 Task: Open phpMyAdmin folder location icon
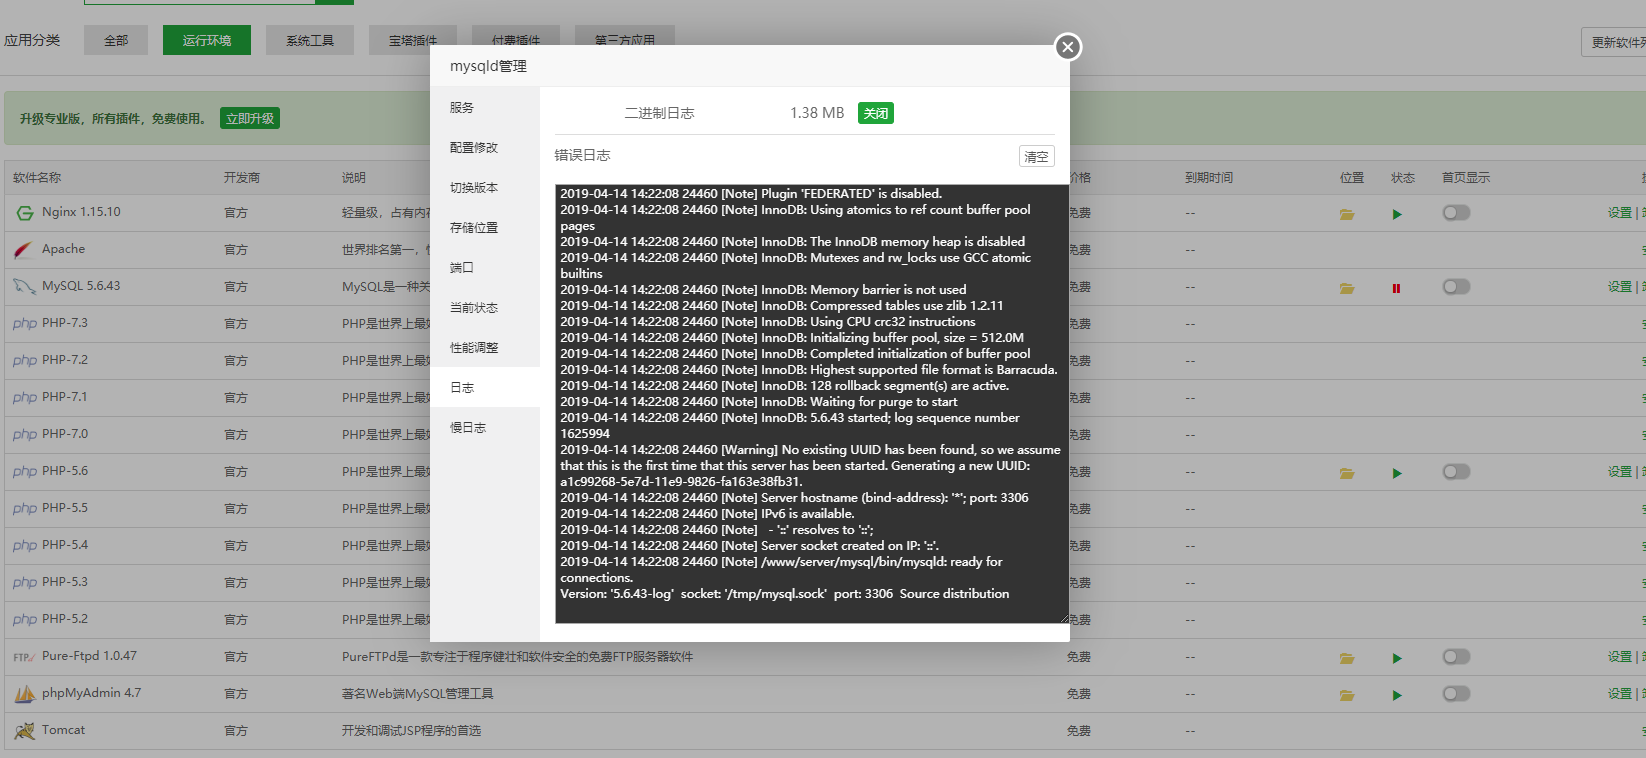coord(1347,695)
